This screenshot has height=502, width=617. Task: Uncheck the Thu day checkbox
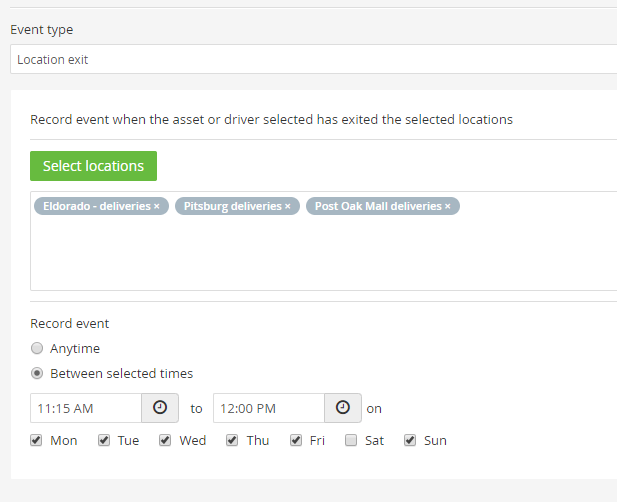coord(232,440)
